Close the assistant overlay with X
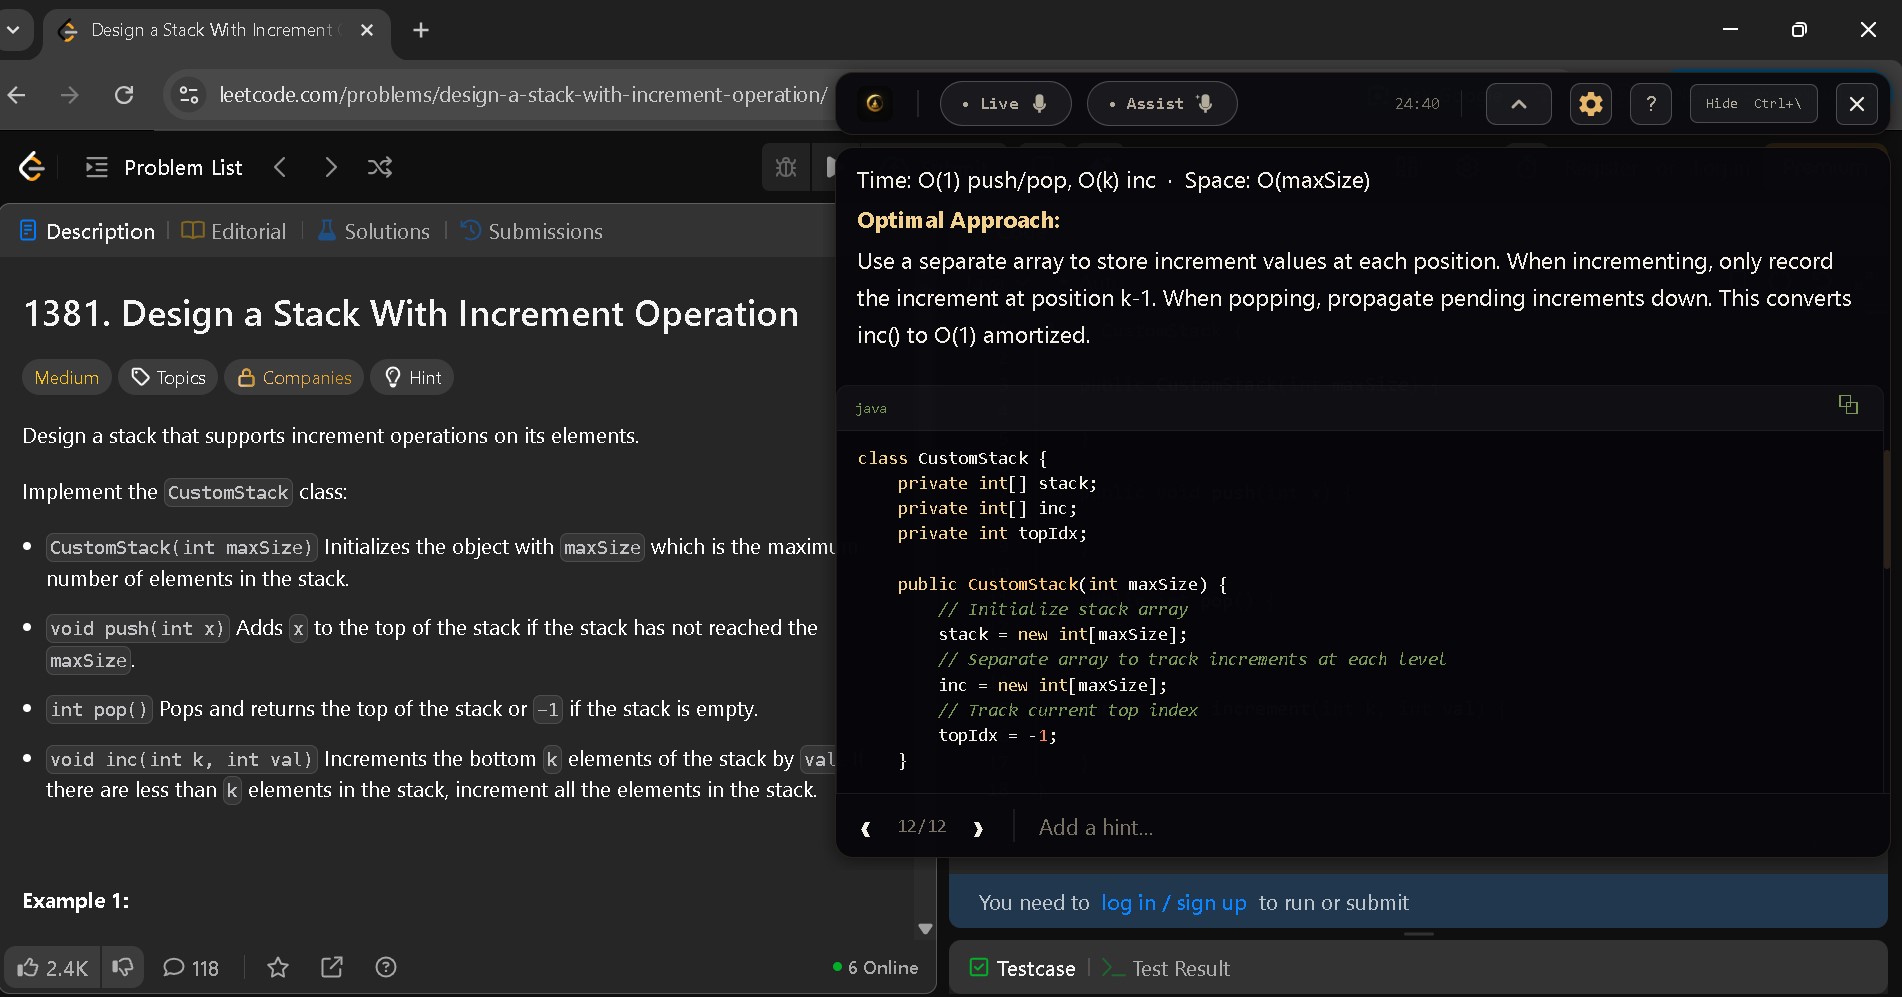This screenshot has height=997, width=1902. pyautogui.click(x=1857, y=103)
